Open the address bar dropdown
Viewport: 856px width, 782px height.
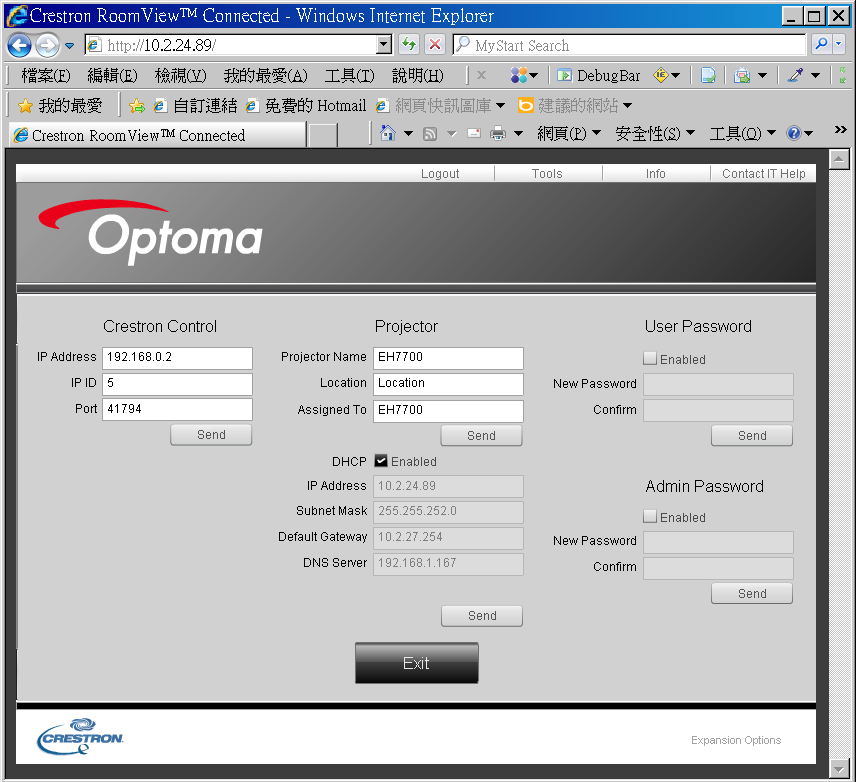coord(384,45)
